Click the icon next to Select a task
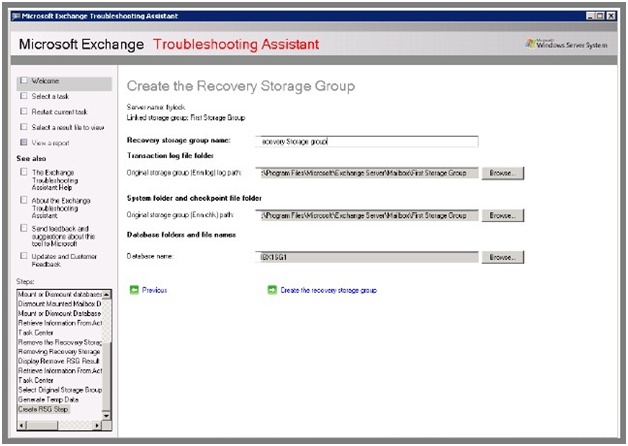 tap(24, 96)
